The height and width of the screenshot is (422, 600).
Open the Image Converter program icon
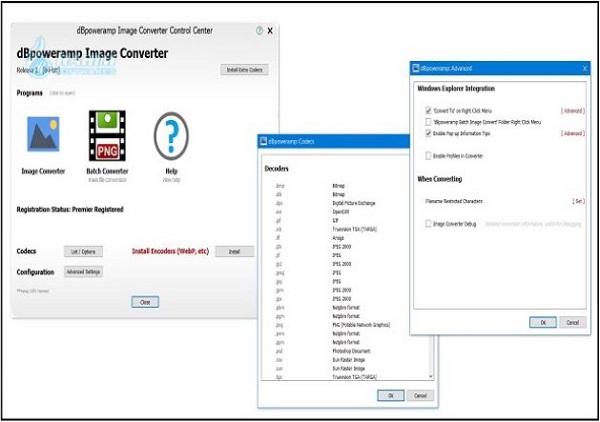(43, 134)
